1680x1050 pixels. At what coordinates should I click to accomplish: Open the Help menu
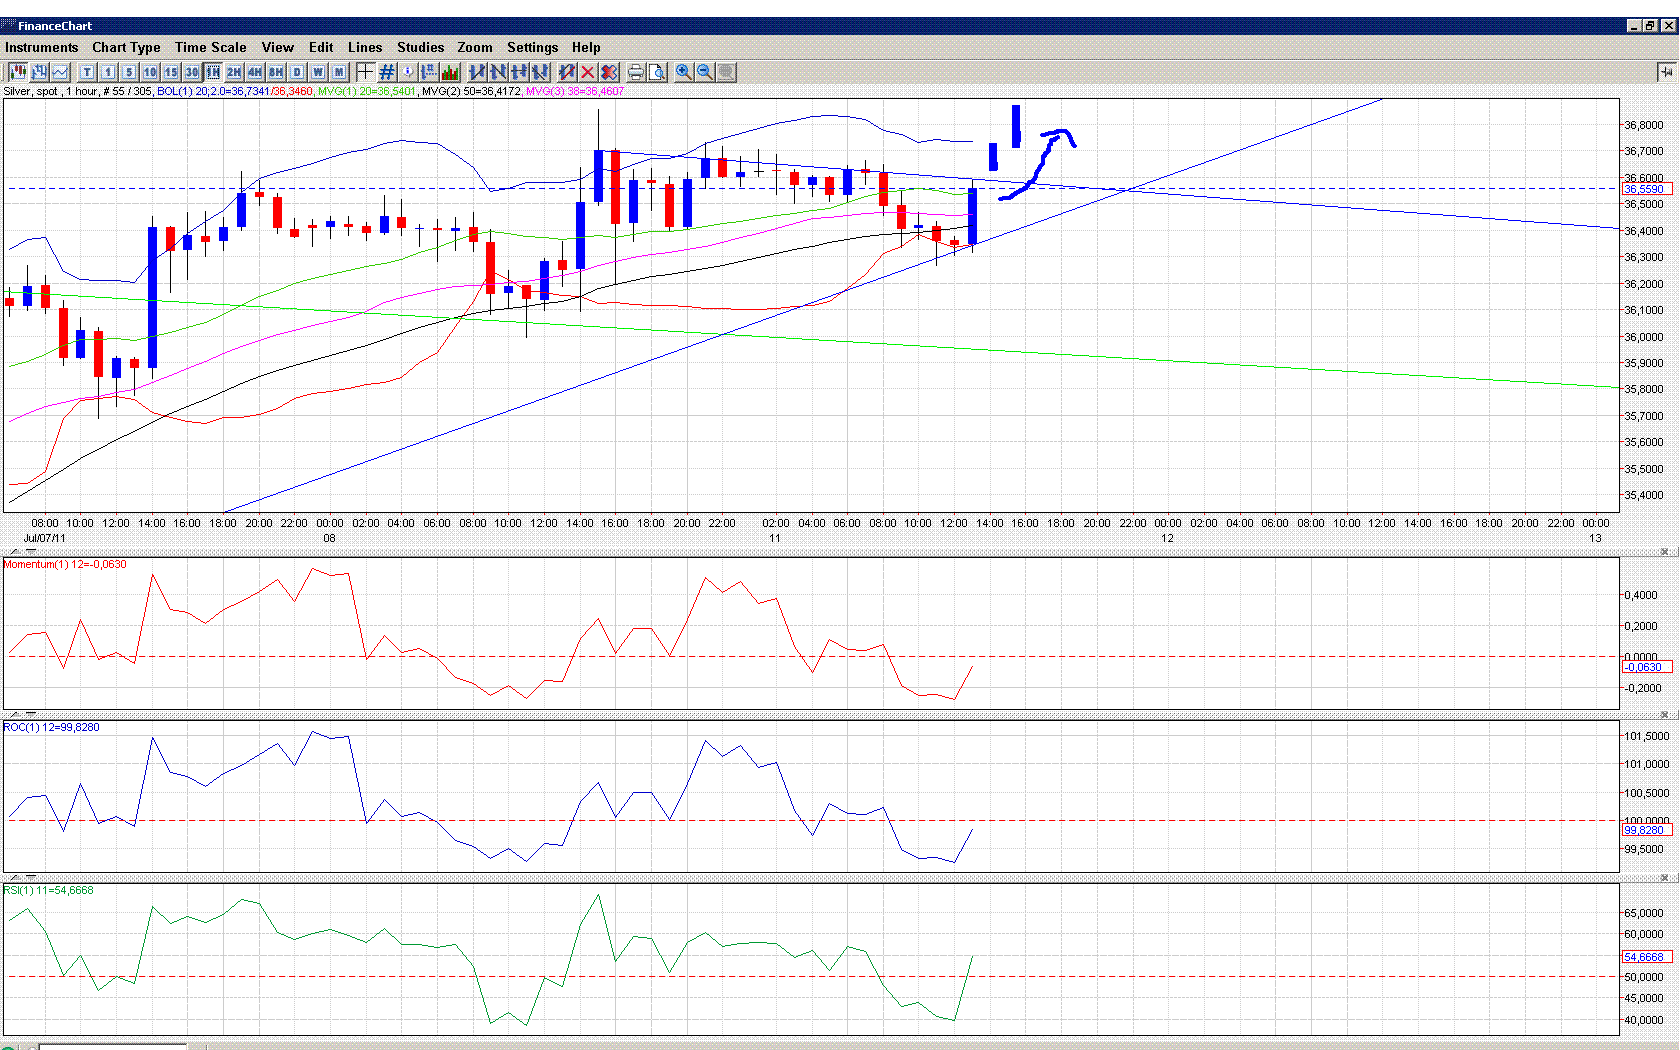coord(586,47)
